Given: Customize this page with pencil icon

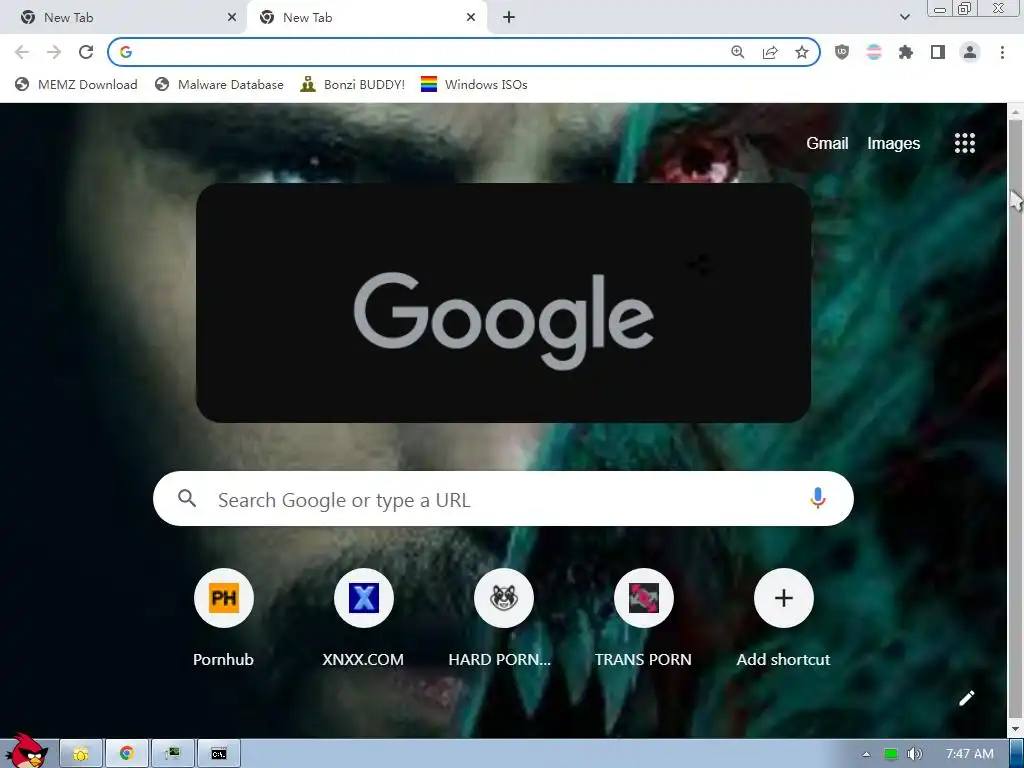Looking at the screenshot, I should click(x=967, y=698).
